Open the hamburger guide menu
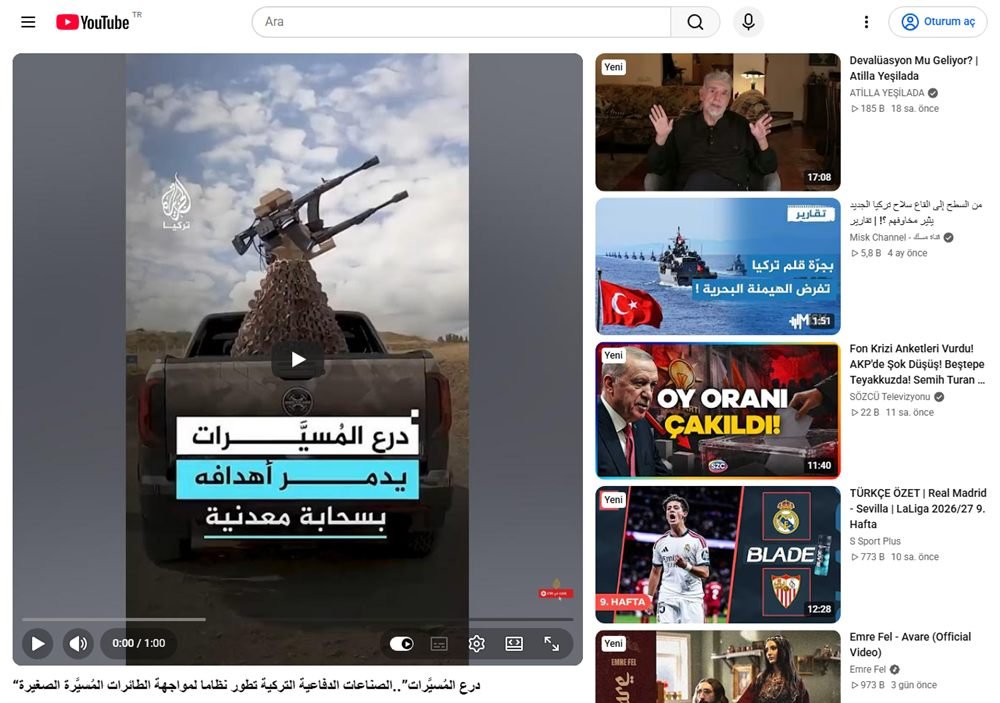This screenshot has width=1000, height=703. pos(28,22)
